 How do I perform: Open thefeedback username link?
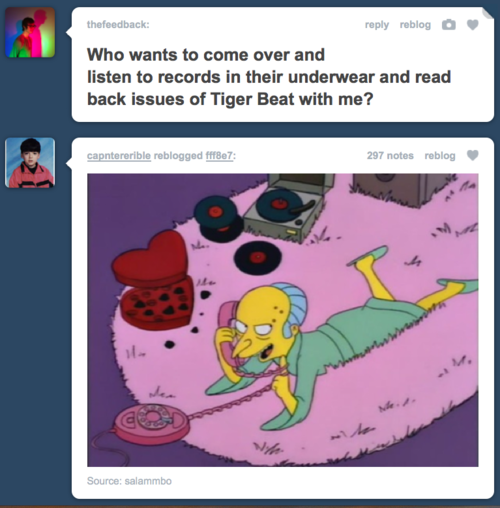coord(118,25)
